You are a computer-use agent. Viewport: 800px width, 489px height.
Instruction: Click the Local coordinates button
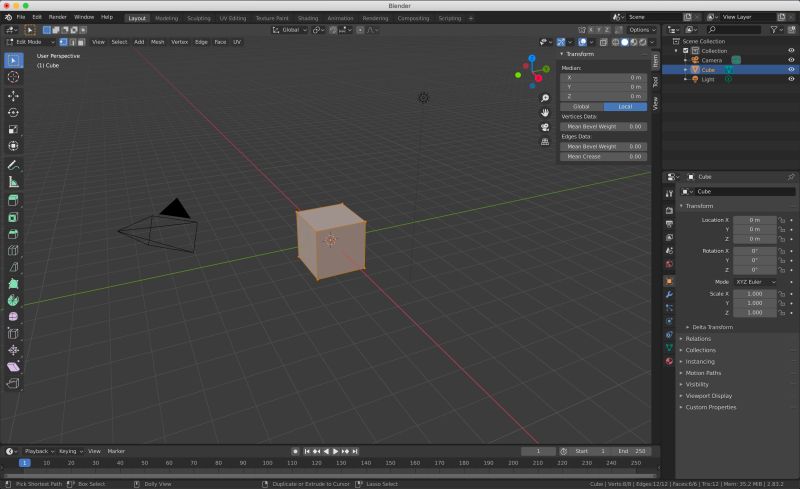pos(626,107)
